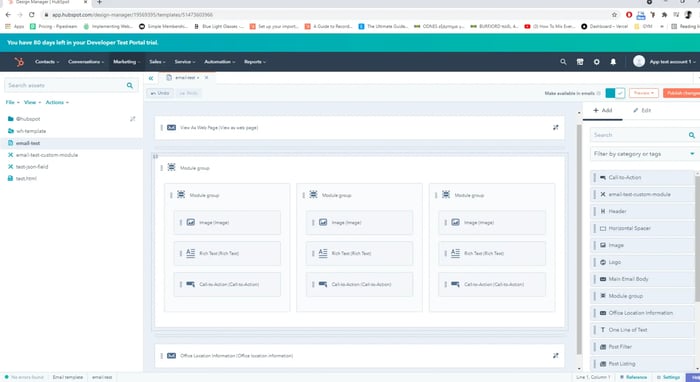Screen dimensions: 700x382
Task: Click the account avatar circle
Action: pos(639,62)
